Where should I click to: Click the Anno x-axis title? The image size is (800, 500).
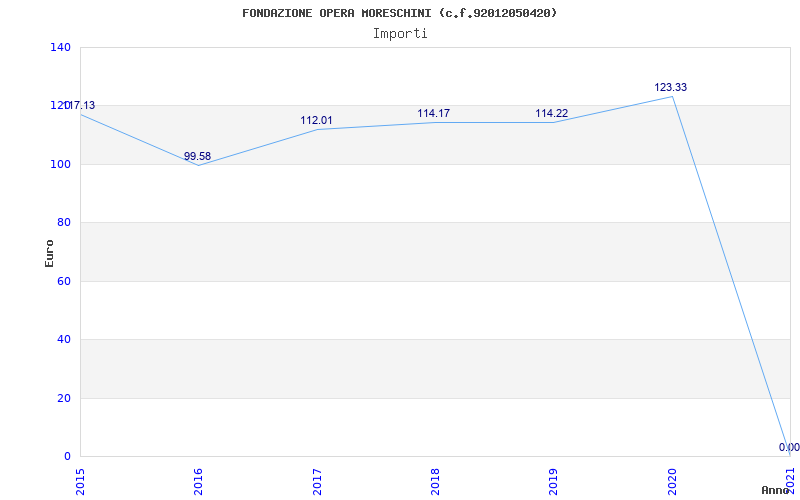[775, 490]
